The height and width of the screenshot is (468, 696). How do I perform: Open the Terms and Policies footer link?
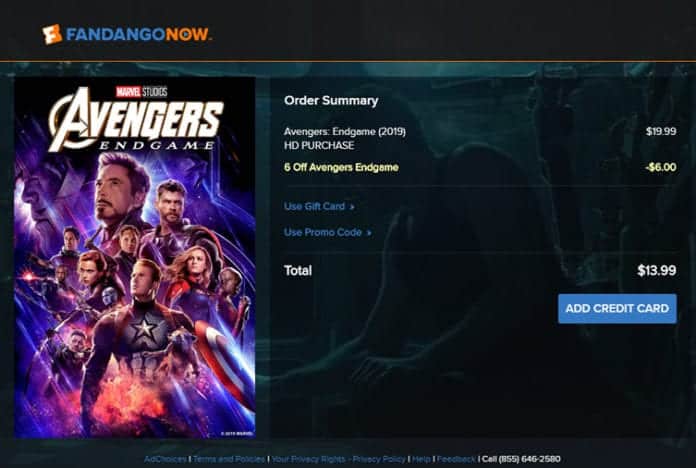point(229,459)
